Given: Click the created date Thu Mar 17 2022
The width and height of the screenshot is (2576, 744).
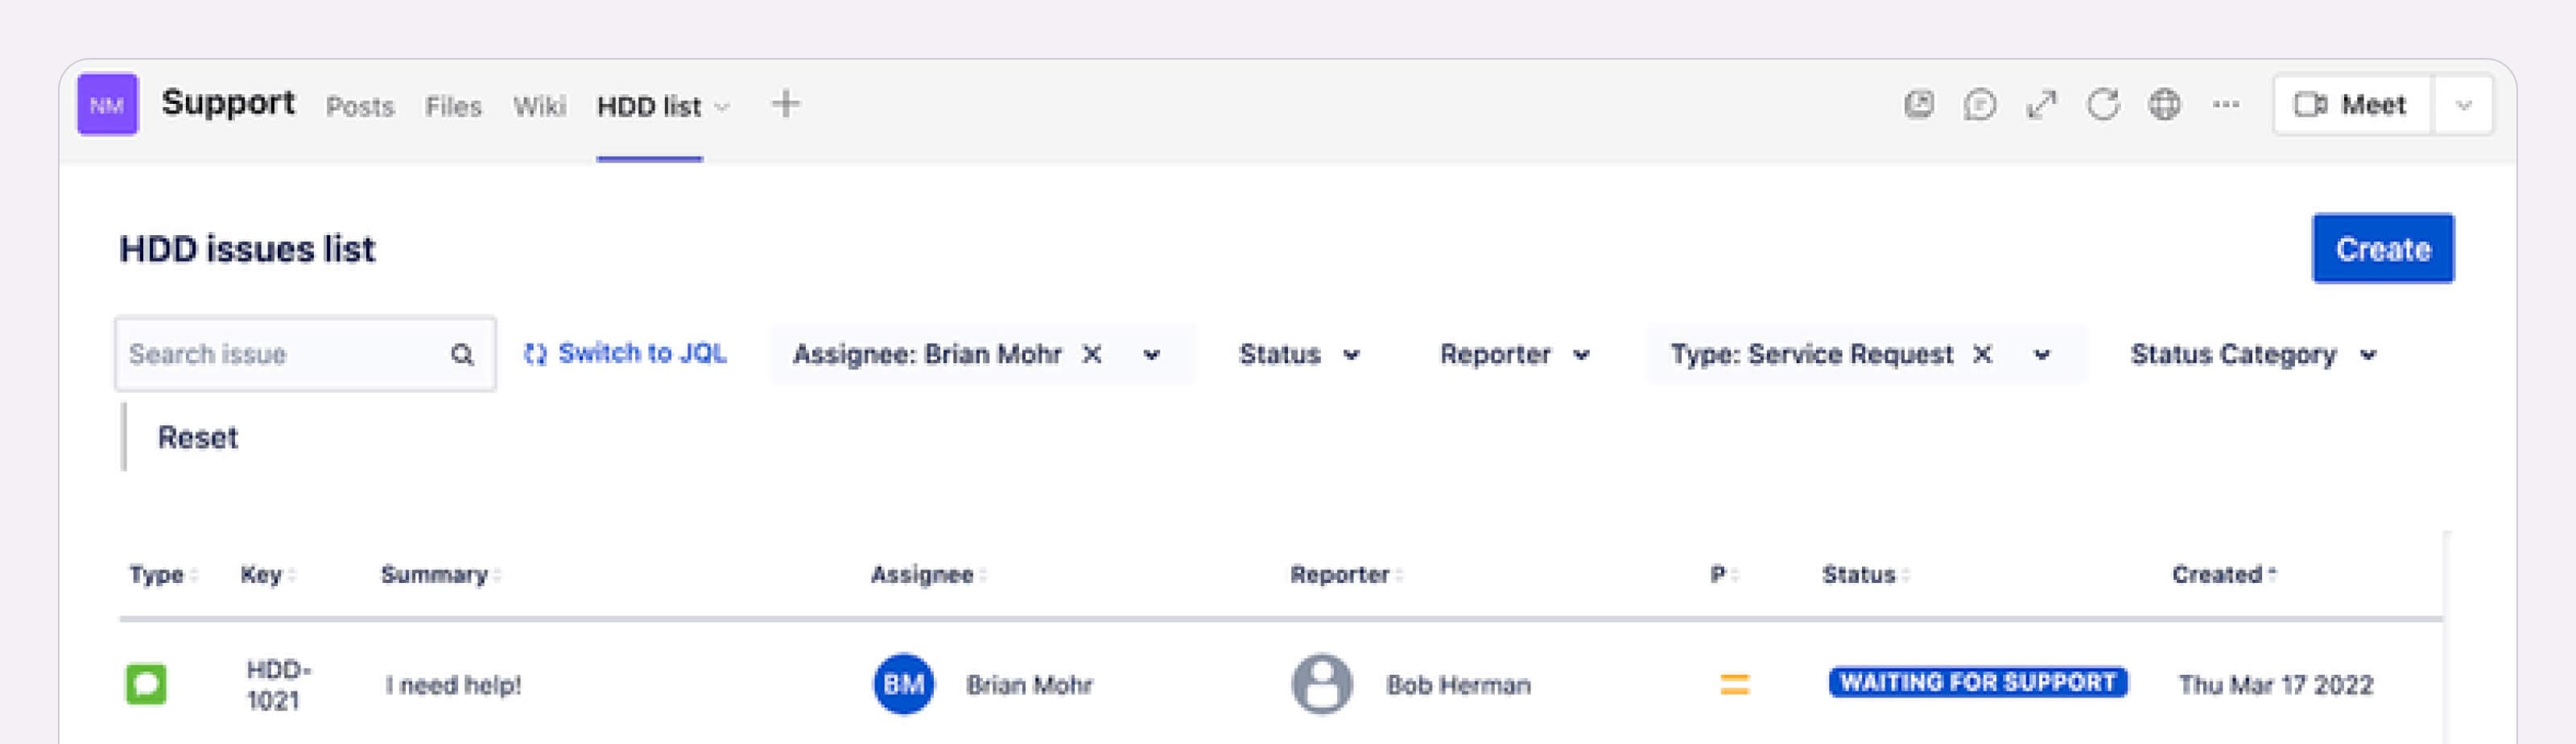Looking at the screenshot, I should pyautogui.click(x=2275, y=685).
